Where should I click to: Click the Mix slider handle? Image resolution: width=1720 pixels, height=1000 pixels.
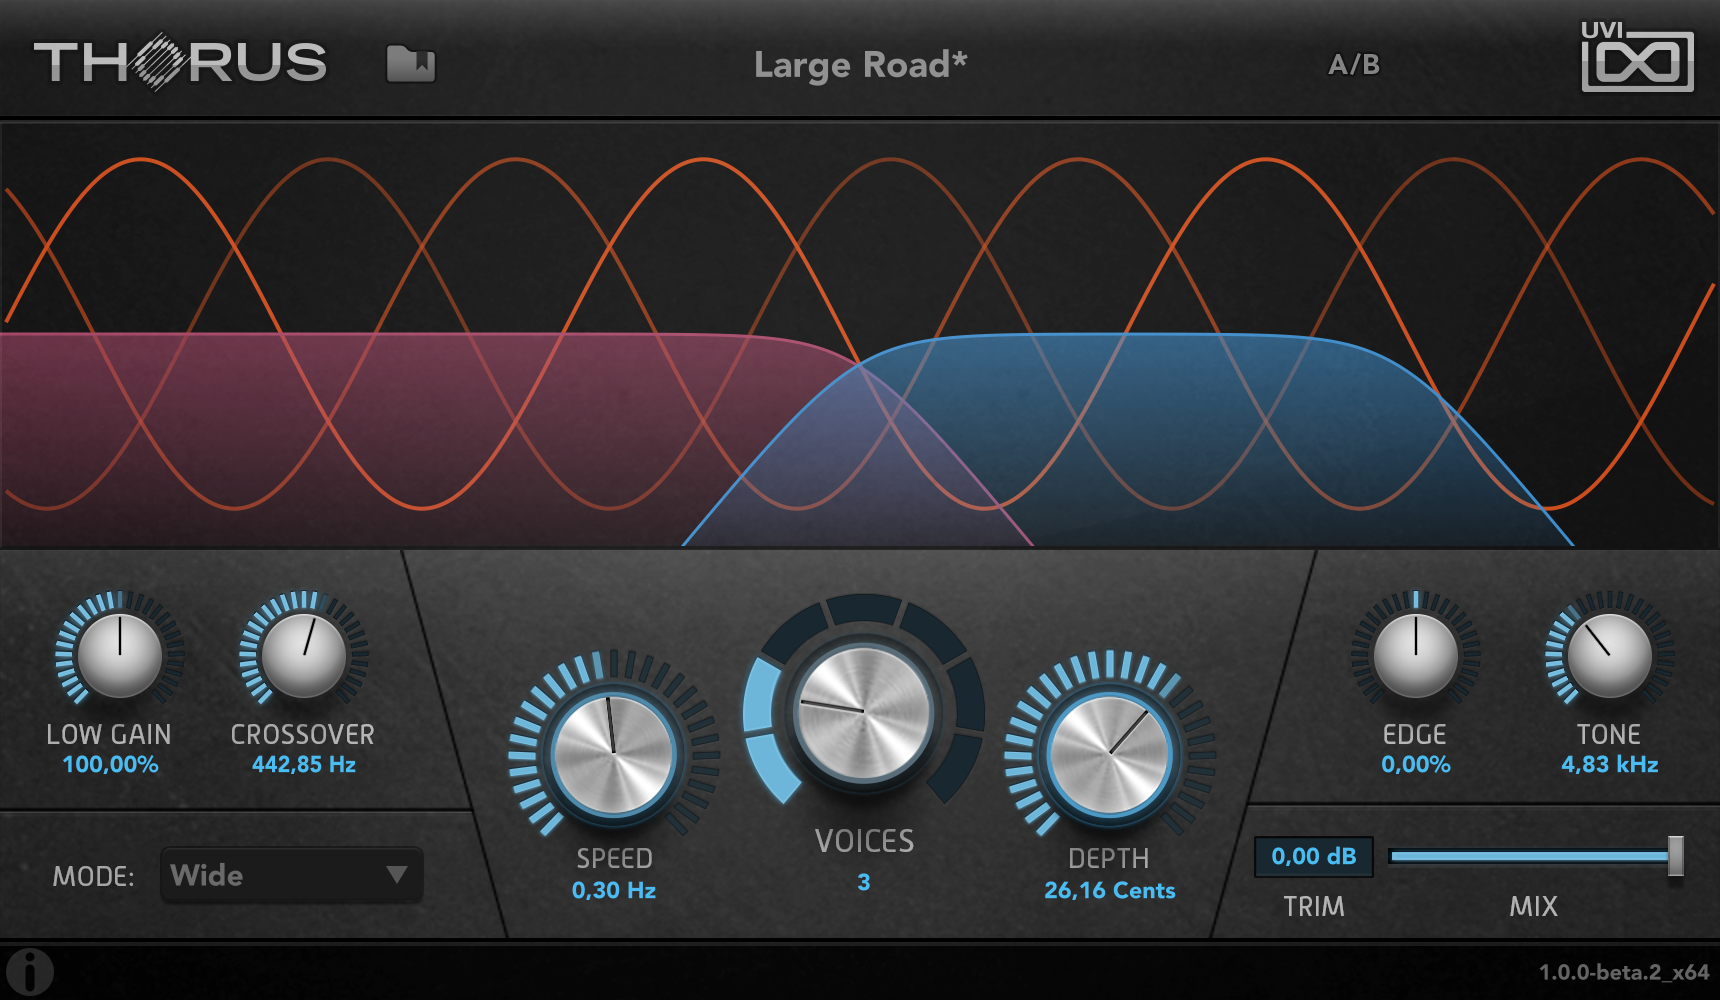(1676, 856)
